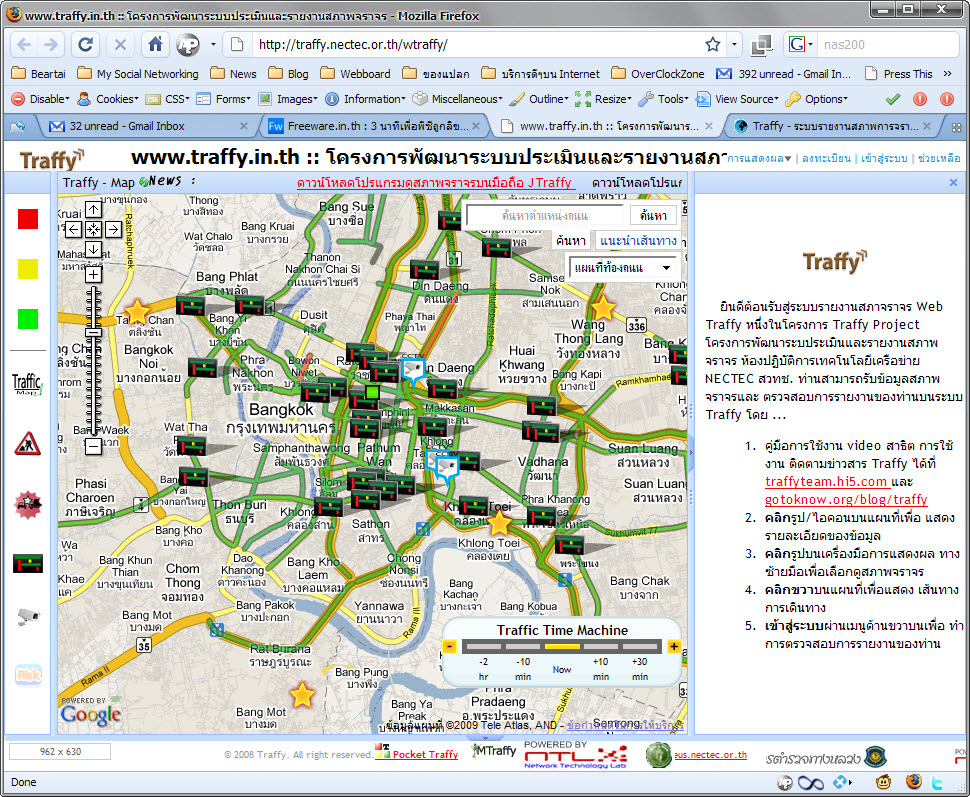Go back with the browser Back arrow
The width and height of the screenshot is (970, 797).
[x=24, y=45]
